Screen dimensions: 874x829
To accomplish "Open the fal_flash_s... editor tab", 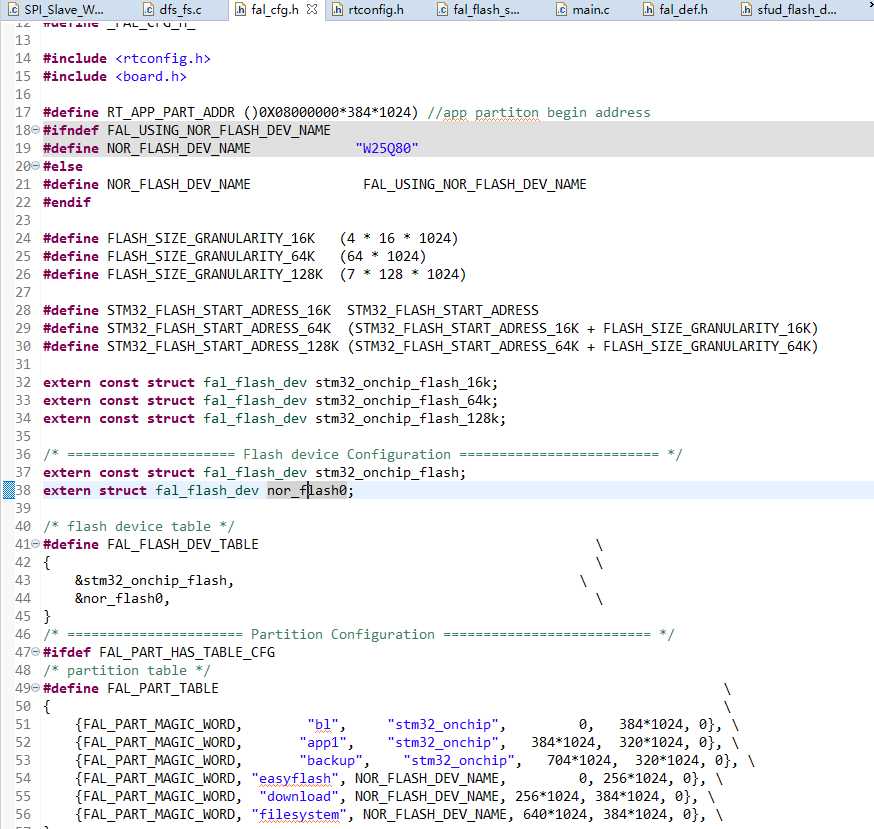I will tap(478, 9).
